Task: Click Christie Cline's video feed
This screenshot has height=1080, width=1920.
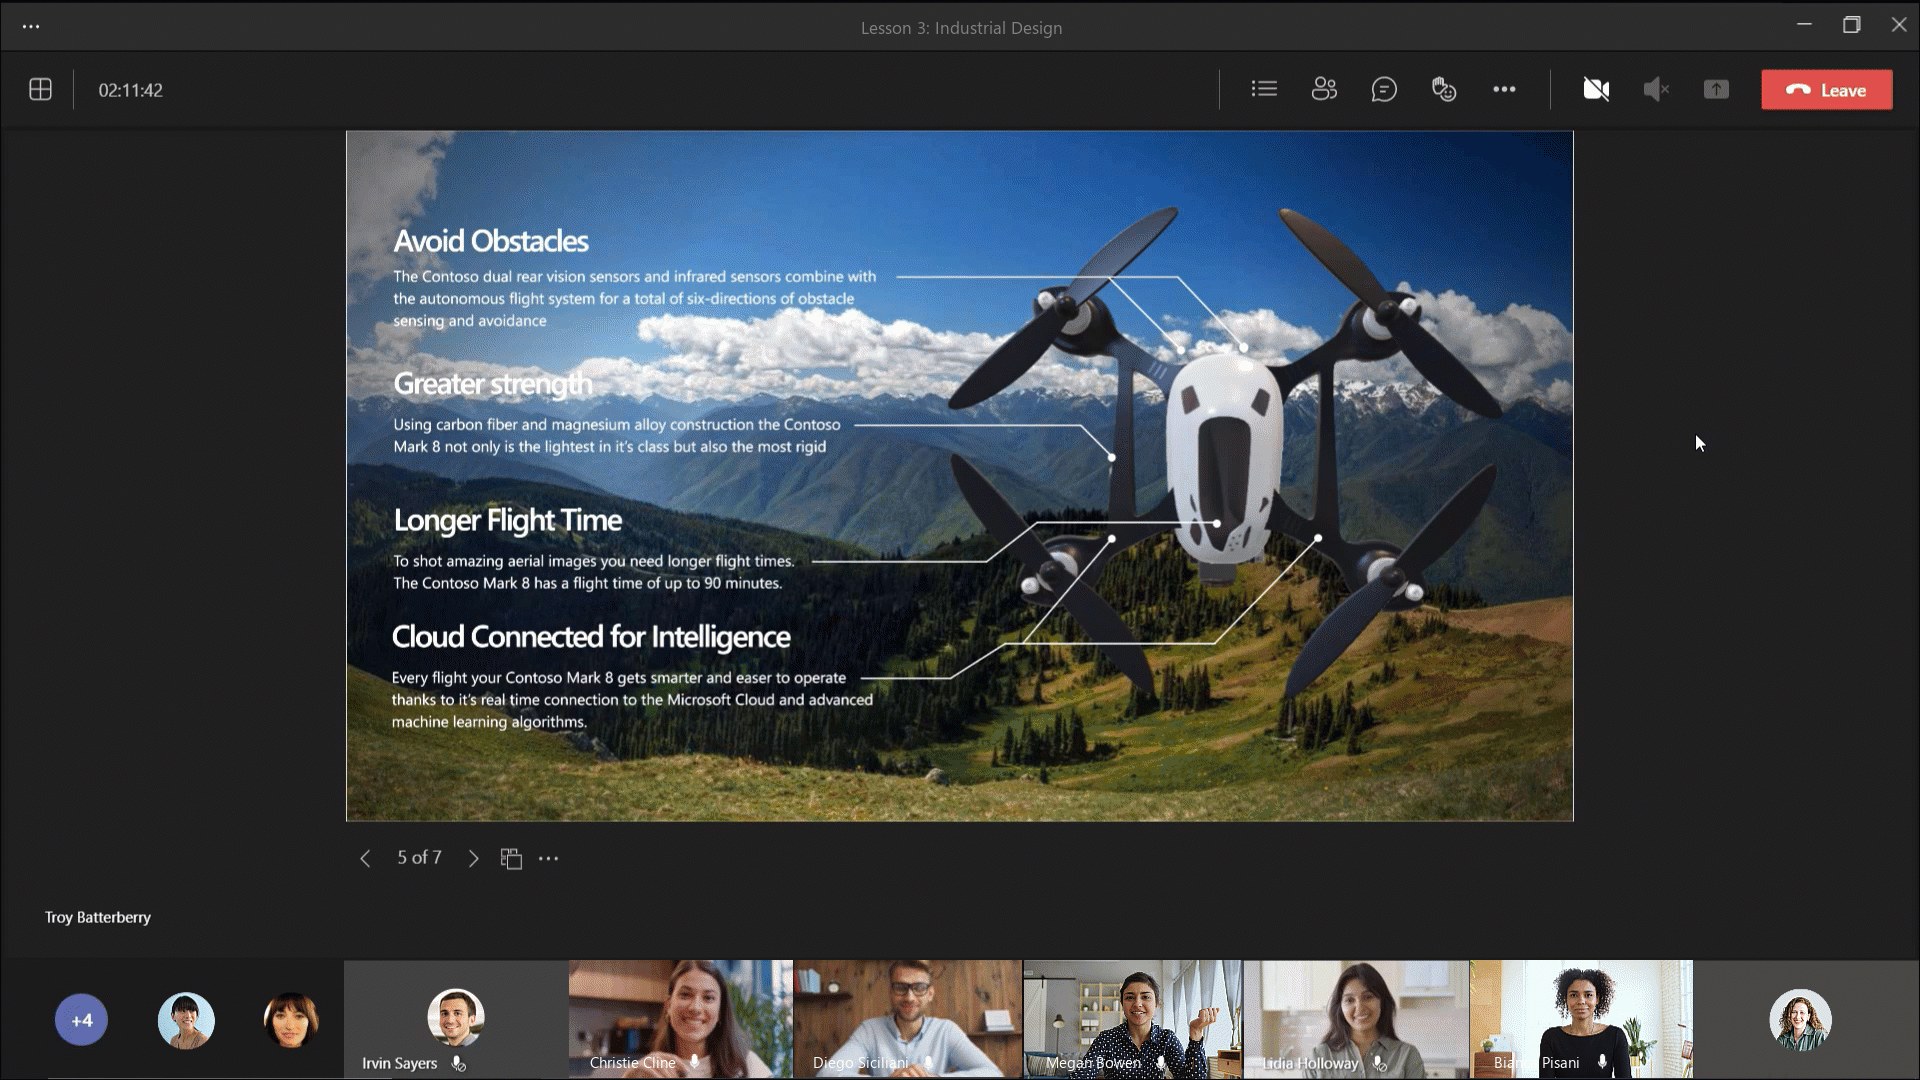Action: click(680, 1018)
